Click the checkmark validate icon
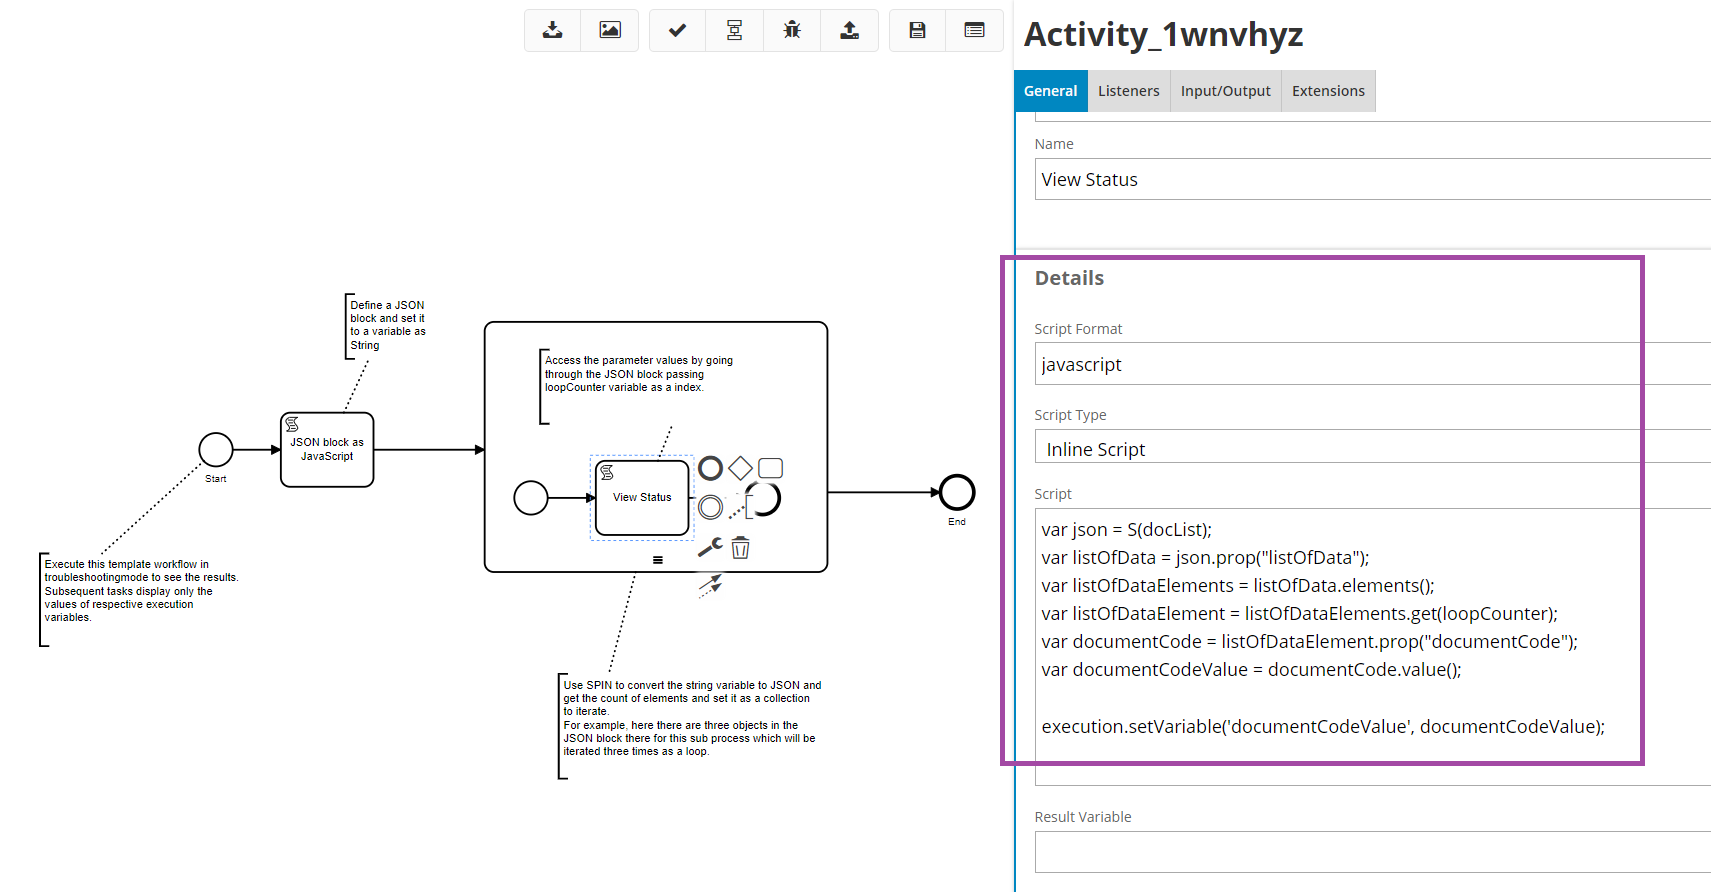The width and height of the screenshot is (1711, 892). 677,30
